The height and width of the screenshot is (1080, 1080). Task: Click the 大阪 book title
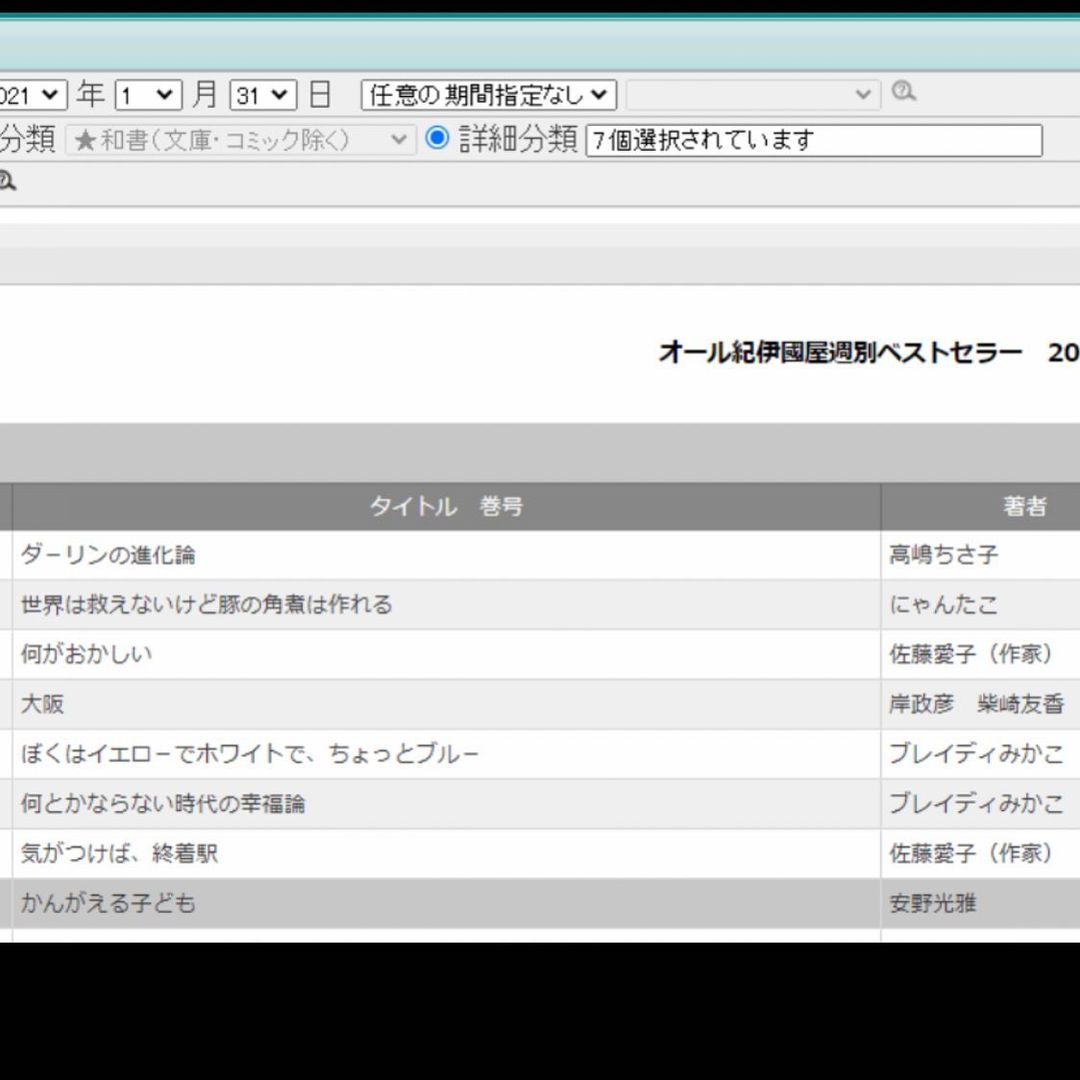[42, 704]
